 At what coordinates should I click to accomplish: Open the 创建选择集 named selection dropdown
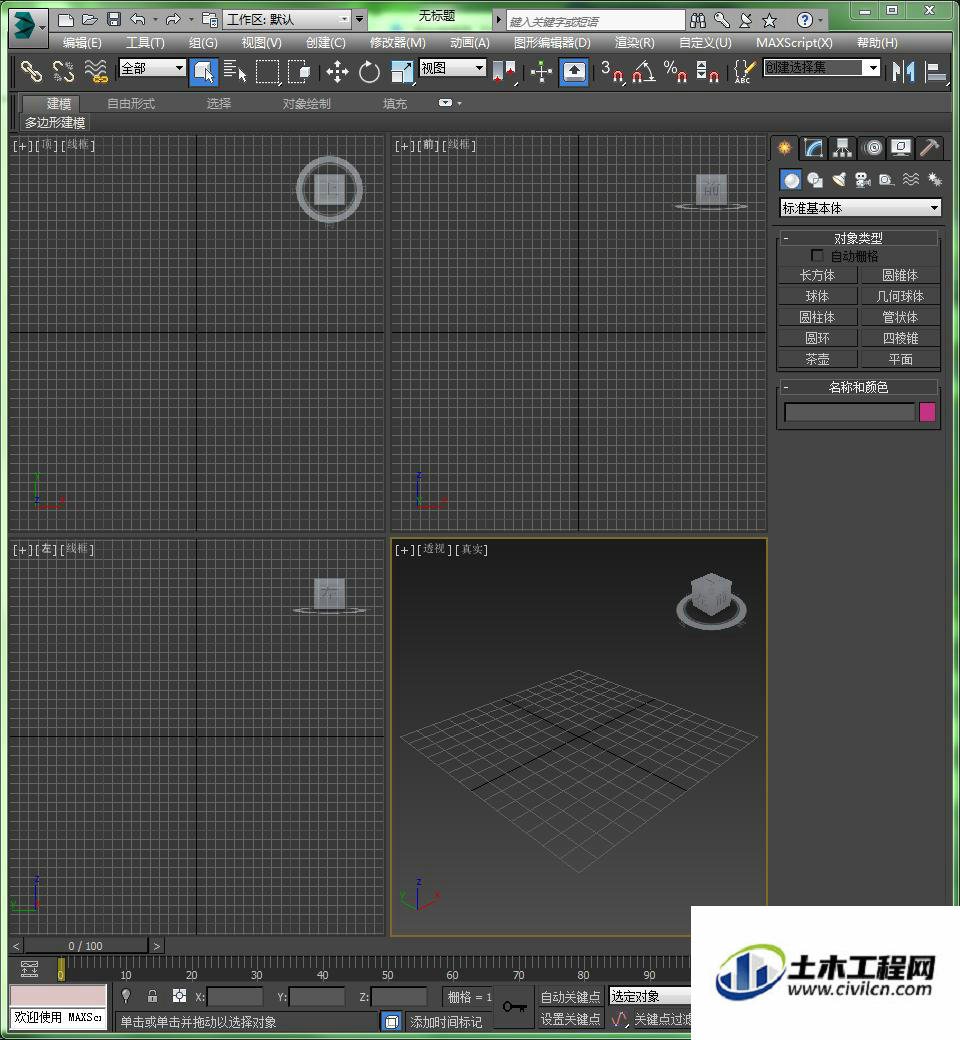click(x=821, y=68)
